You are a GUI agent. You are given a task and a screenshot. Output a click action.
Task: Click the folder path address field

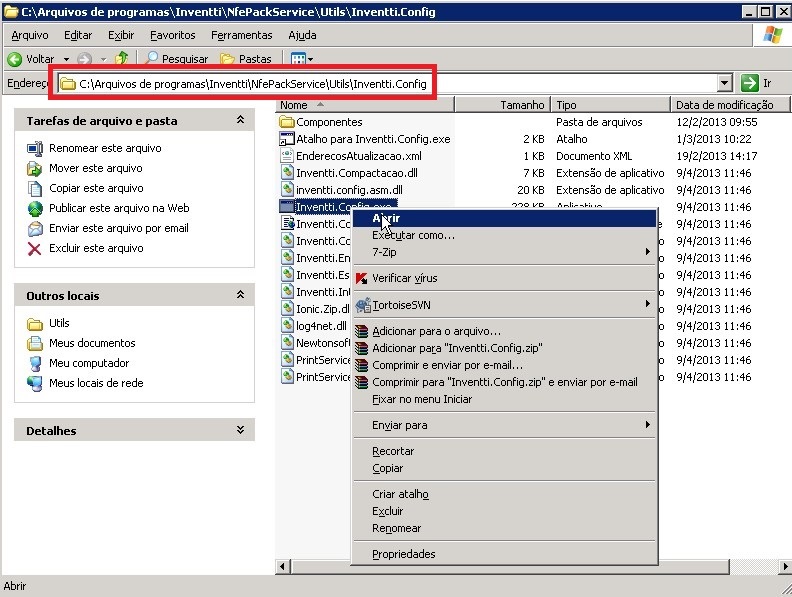pos(390,84)
